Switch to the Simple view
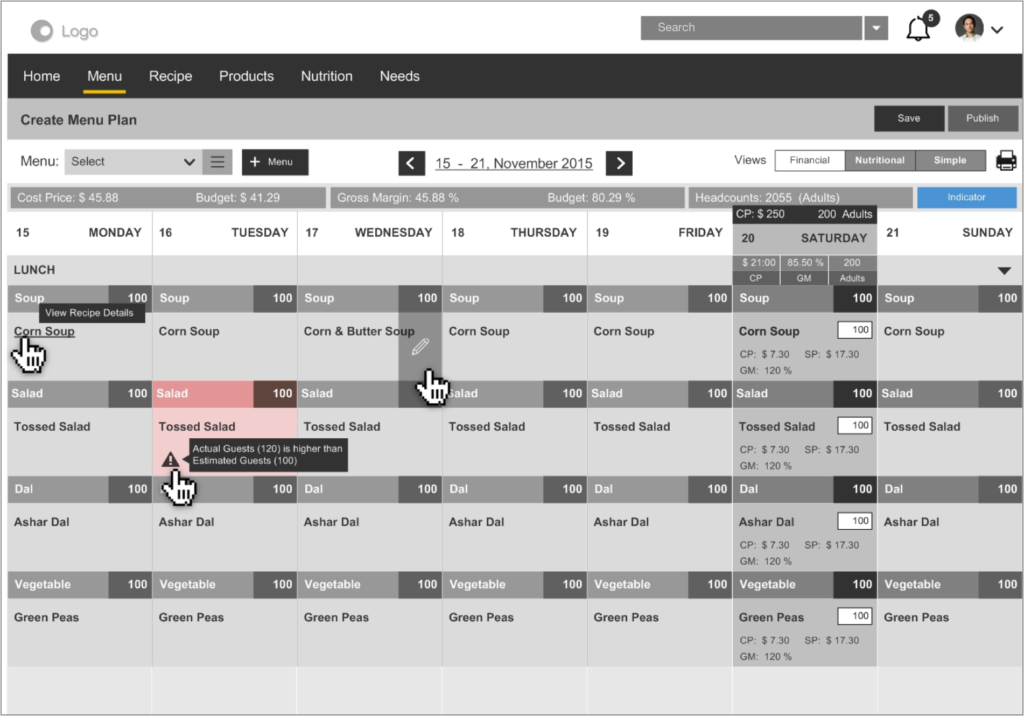 (950, 161)
